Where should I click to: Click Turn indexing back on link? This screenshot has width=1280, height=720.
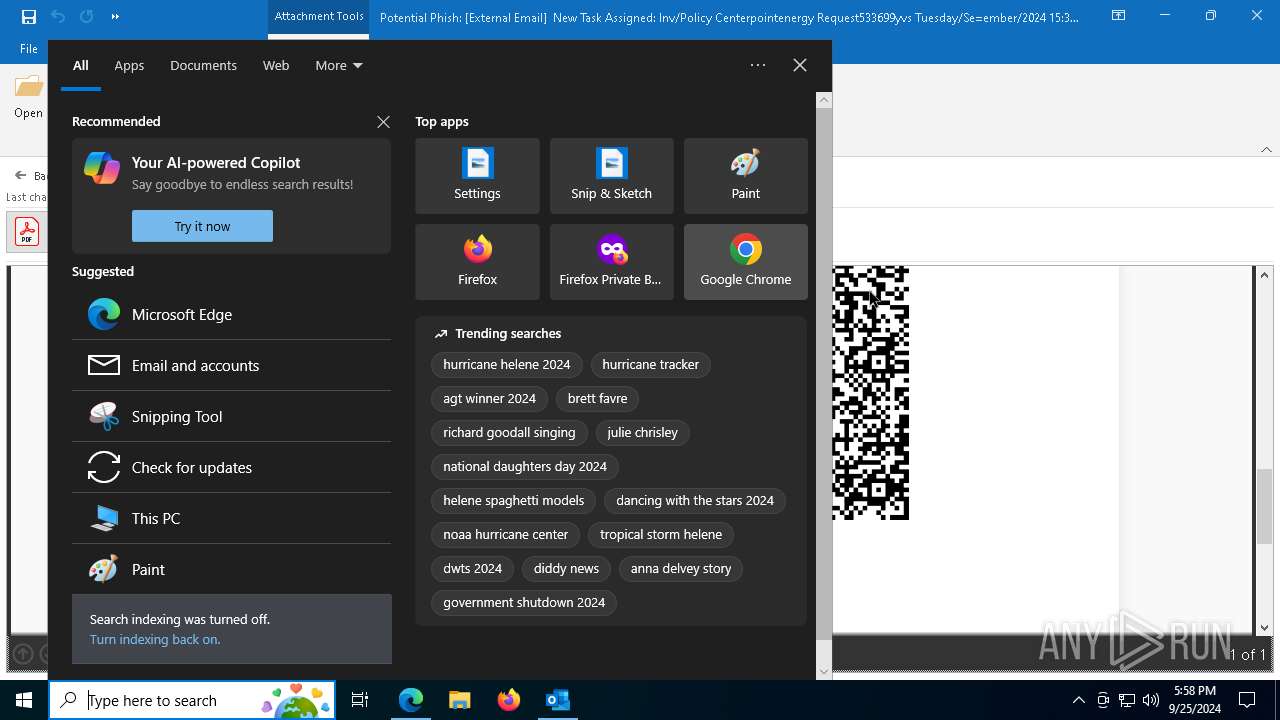point(155,639)
